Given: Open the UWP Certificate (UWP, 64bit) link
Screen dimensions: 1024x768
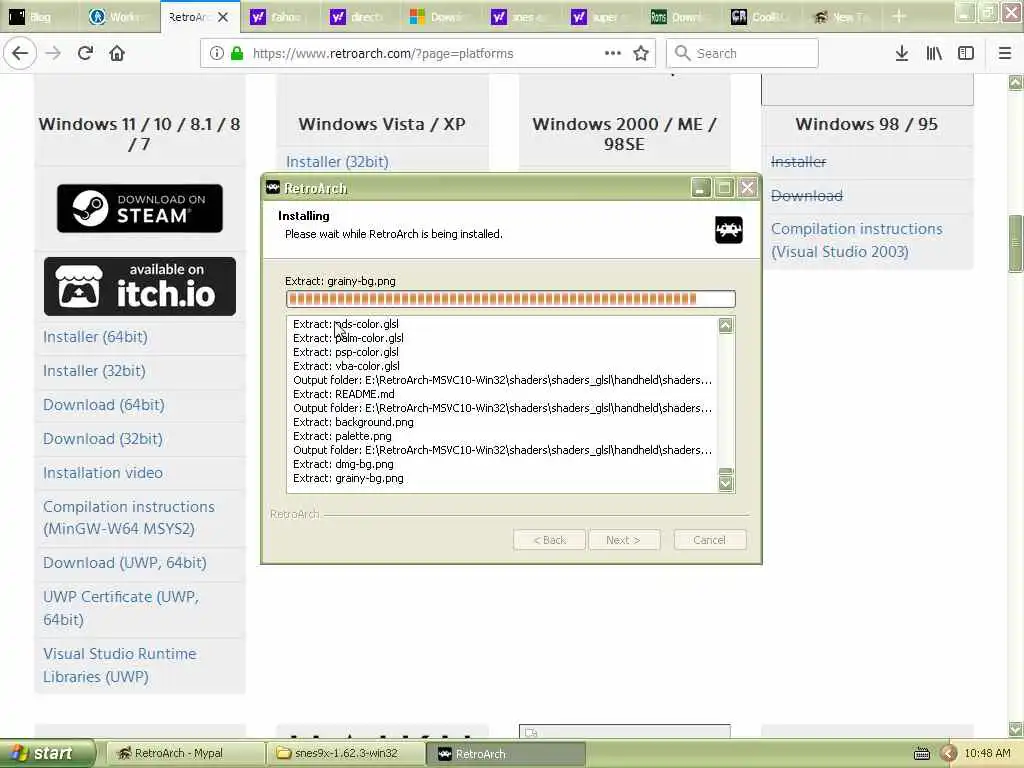Looking at the screenshot, I should pyautogui.click(x=121, y=608).
